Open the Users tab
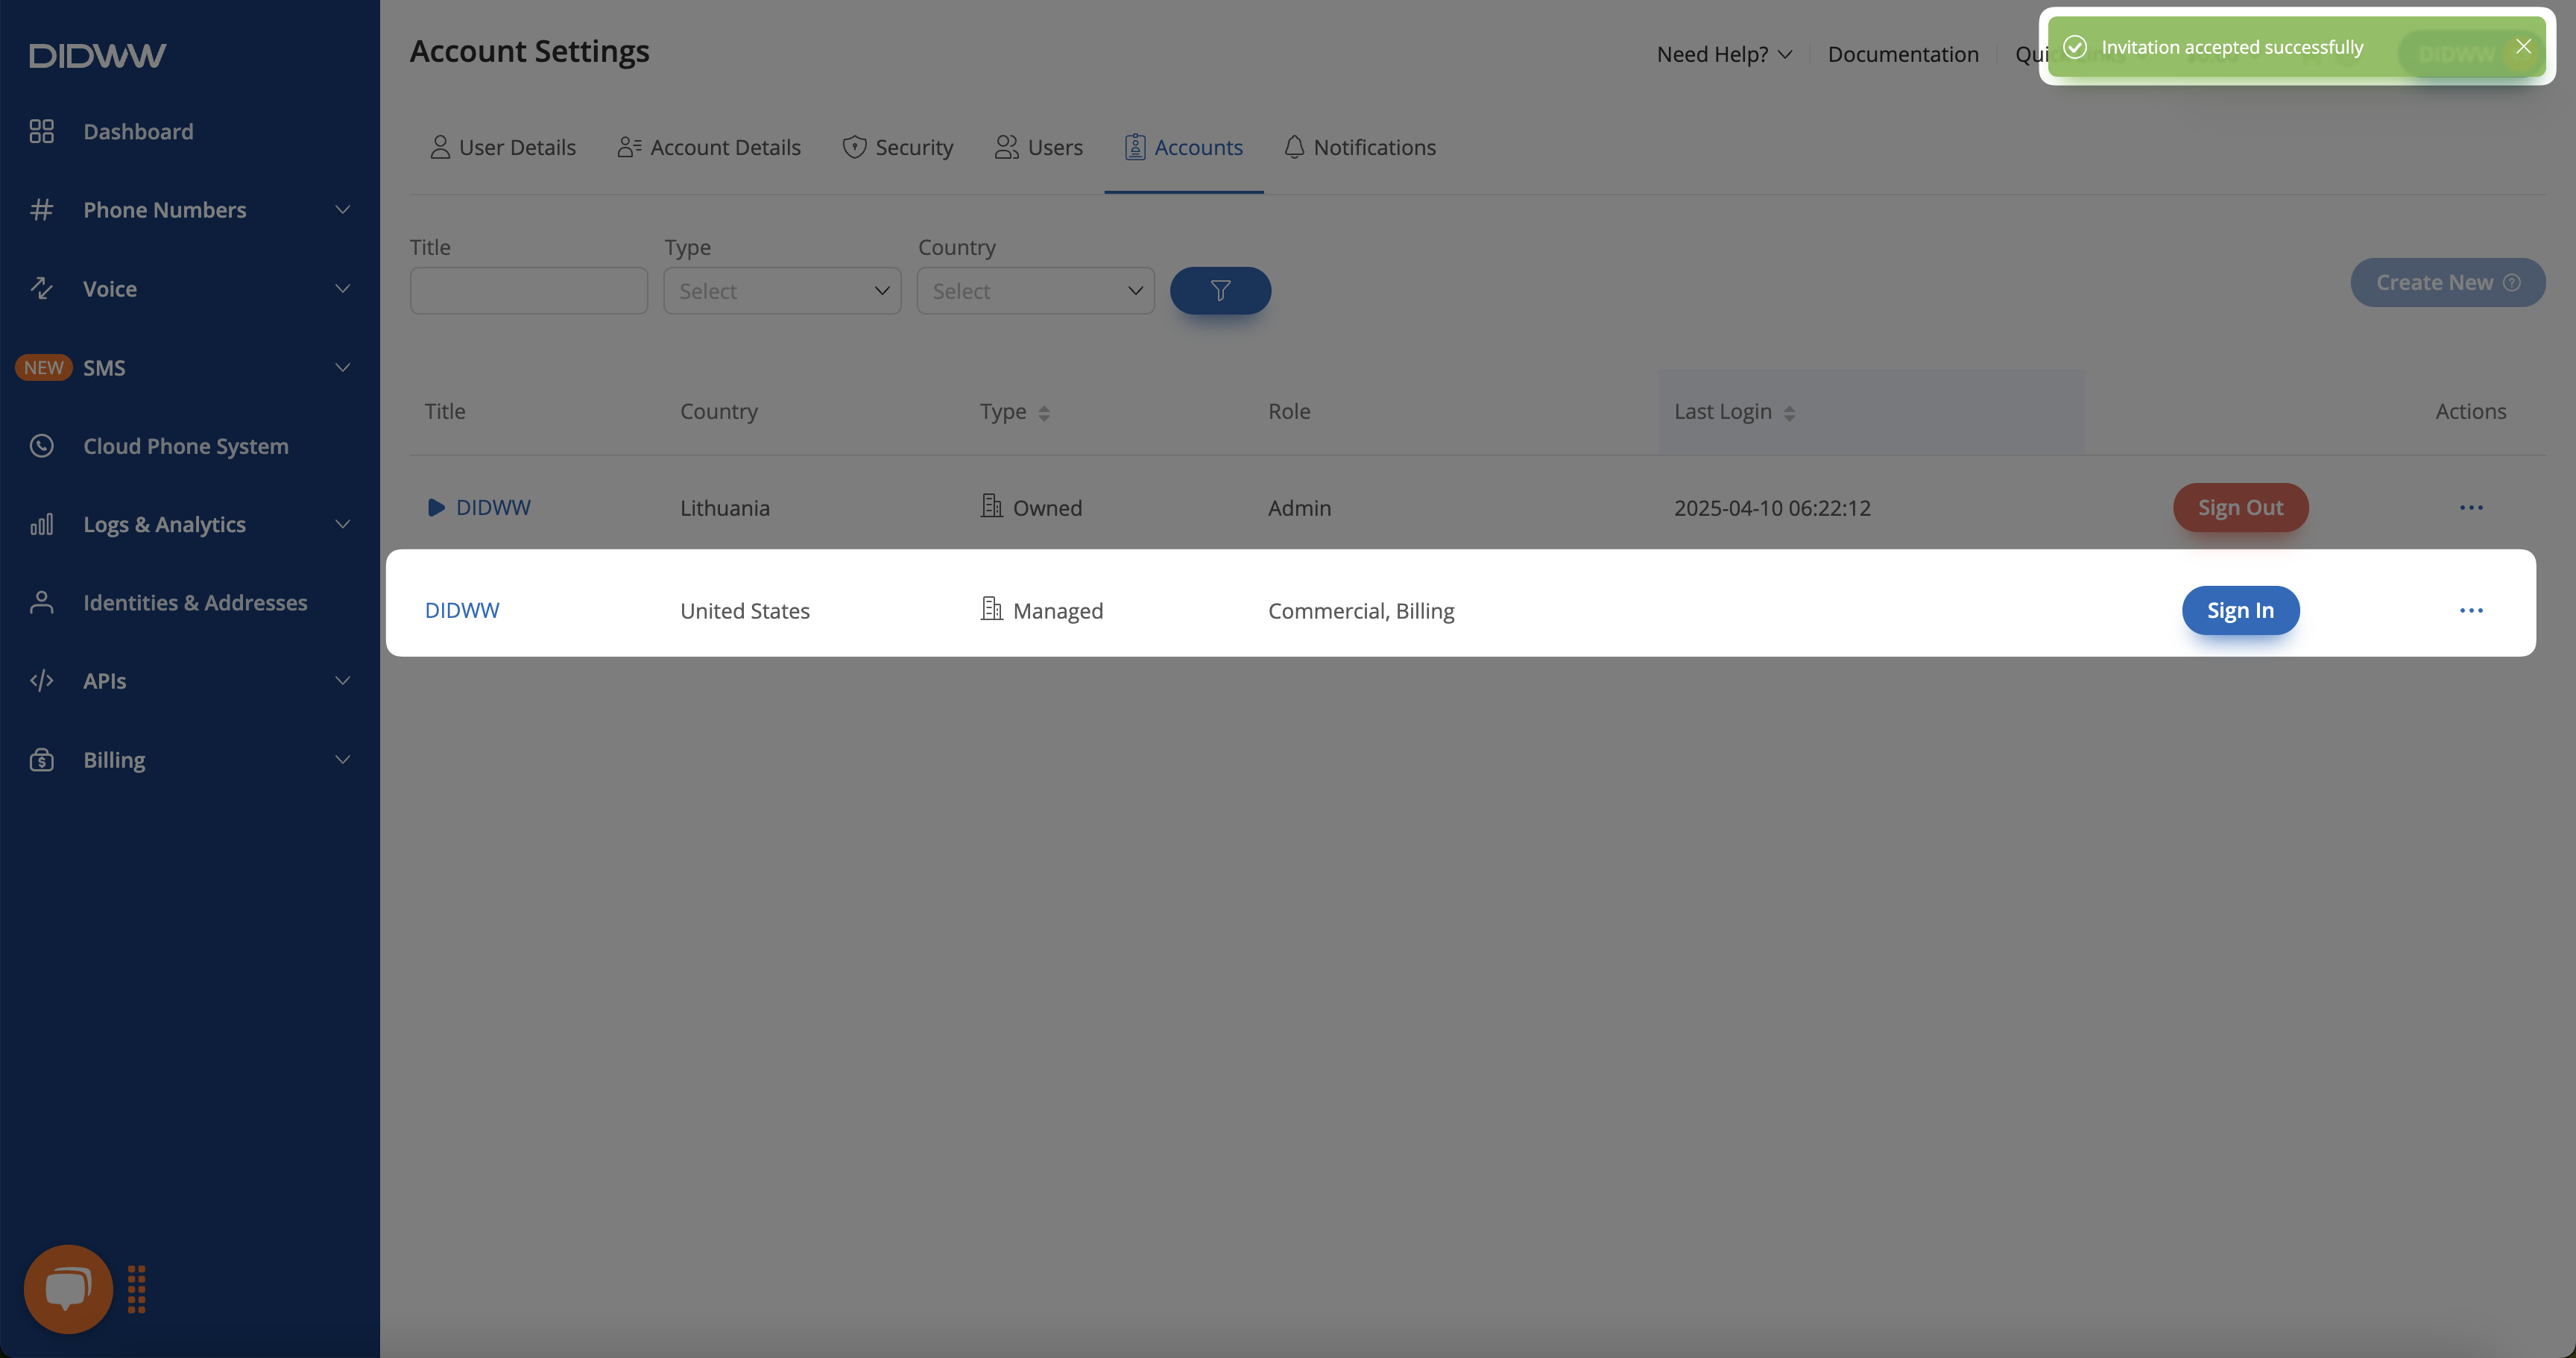This screenshot has width=2576, height=1358. point(1038,148)
